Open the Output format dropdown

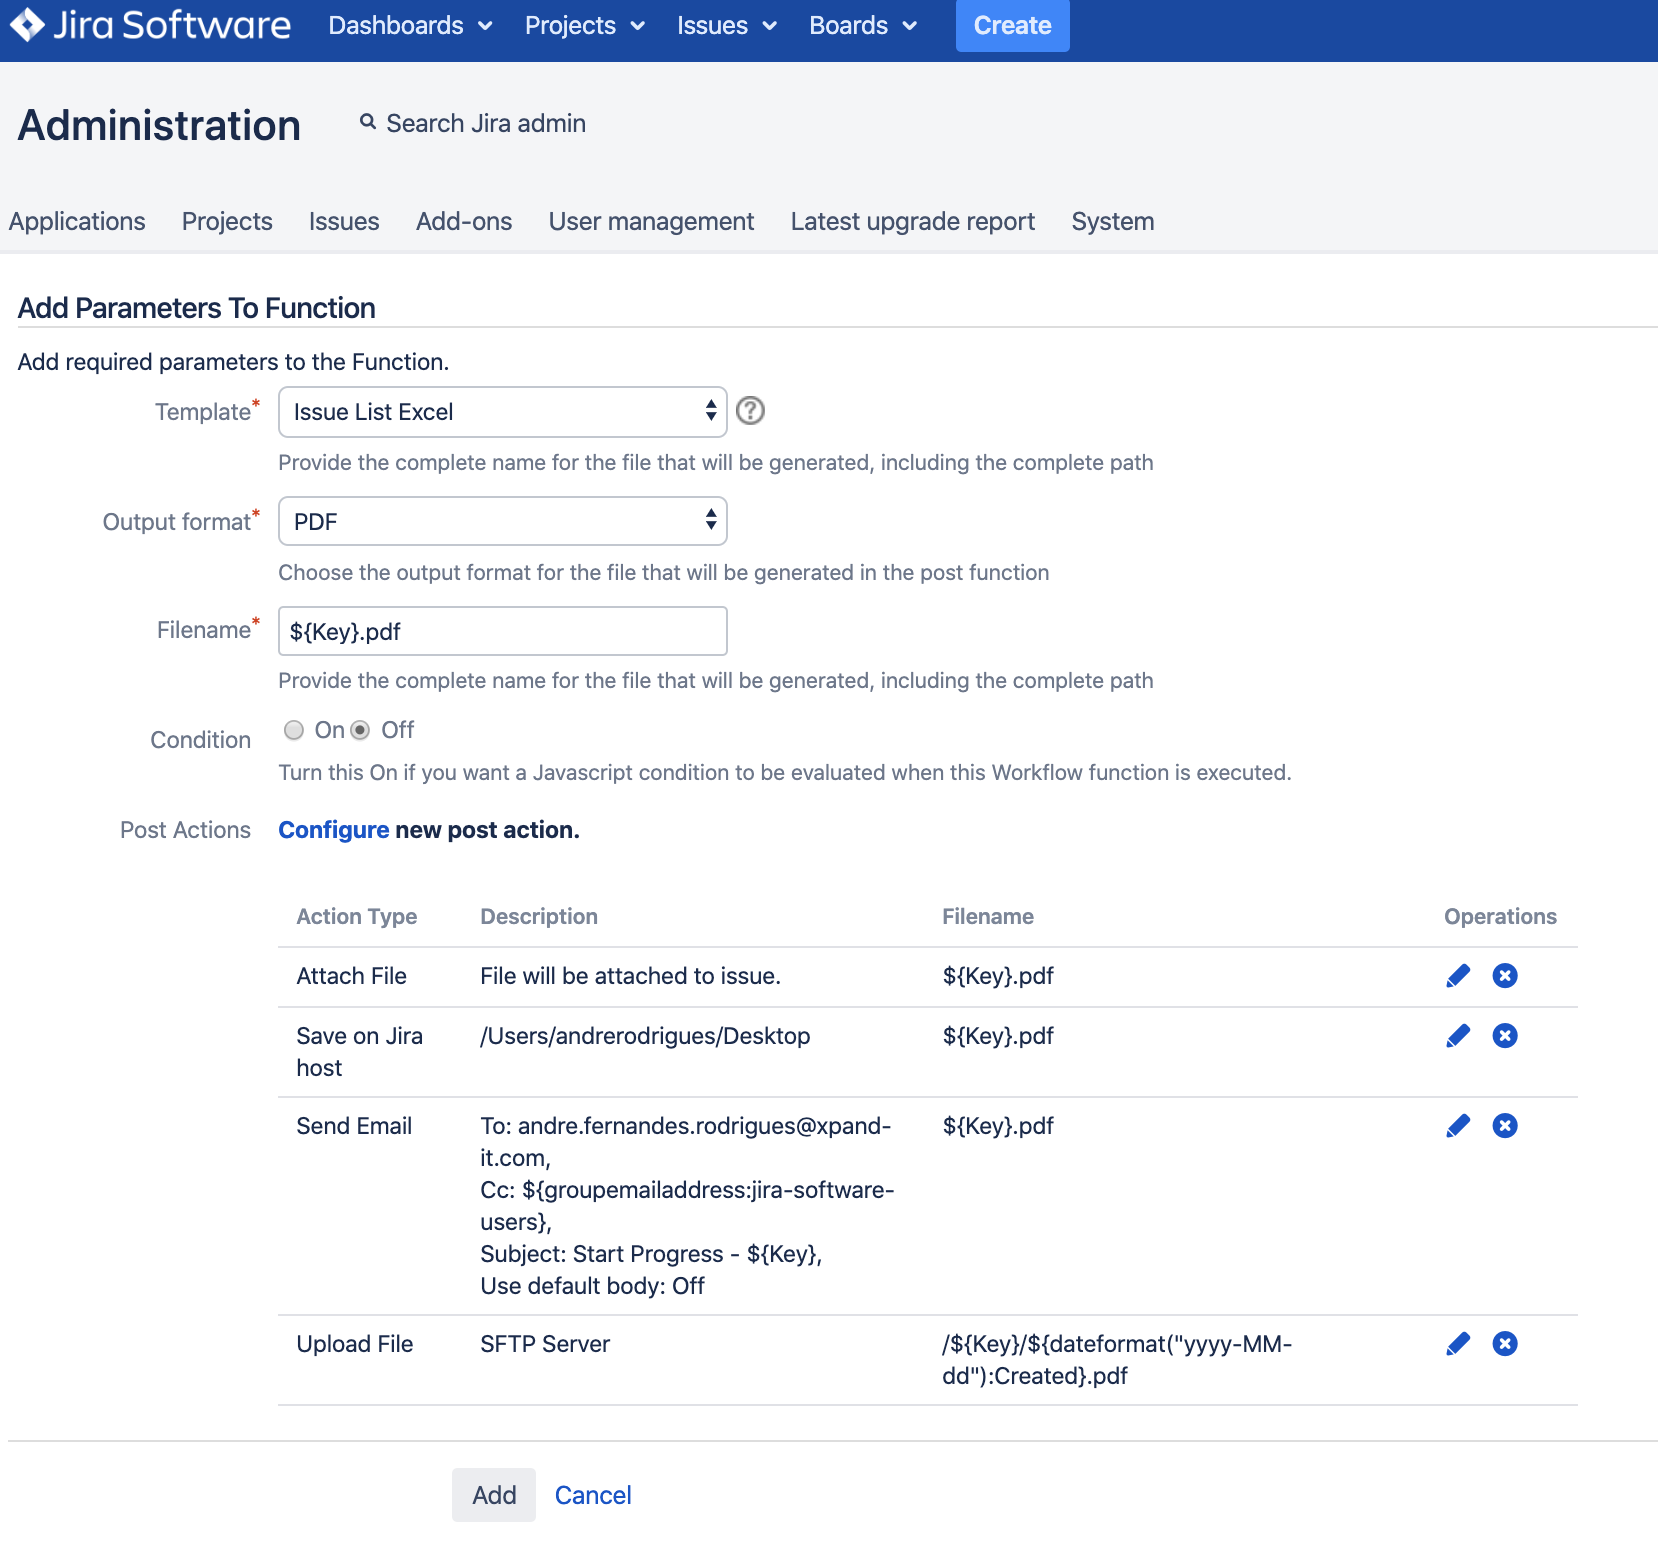tap(502, 522)
